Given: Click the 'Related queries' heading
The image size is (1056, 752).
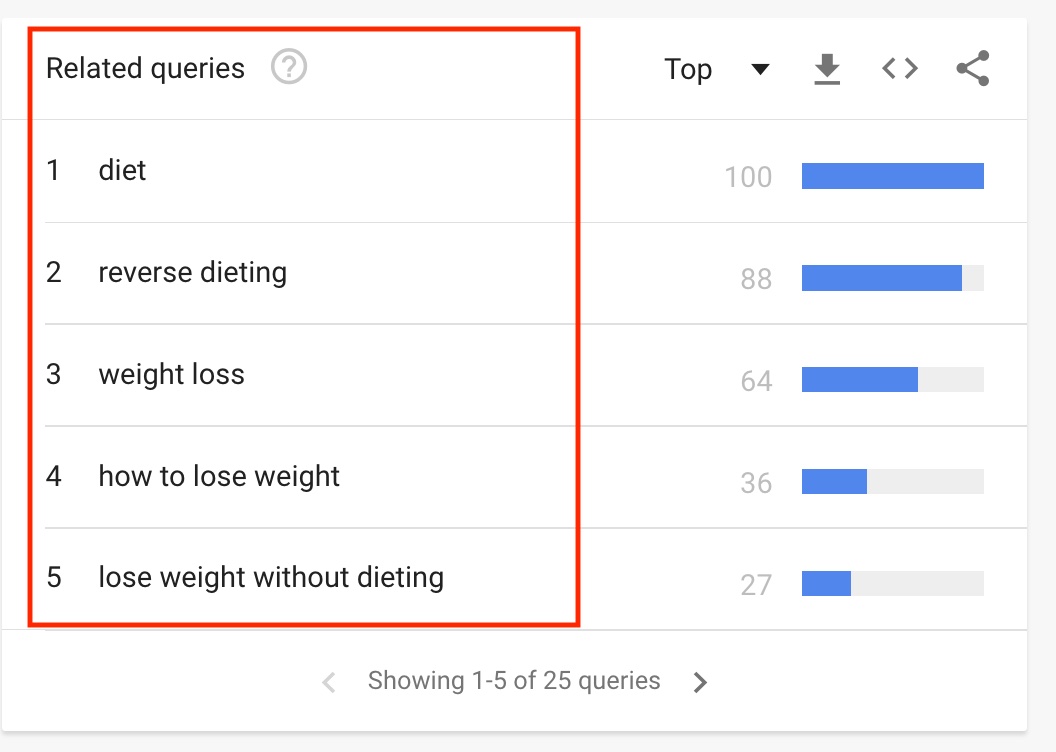Looking at the screenshot, I should pos(145,69).
